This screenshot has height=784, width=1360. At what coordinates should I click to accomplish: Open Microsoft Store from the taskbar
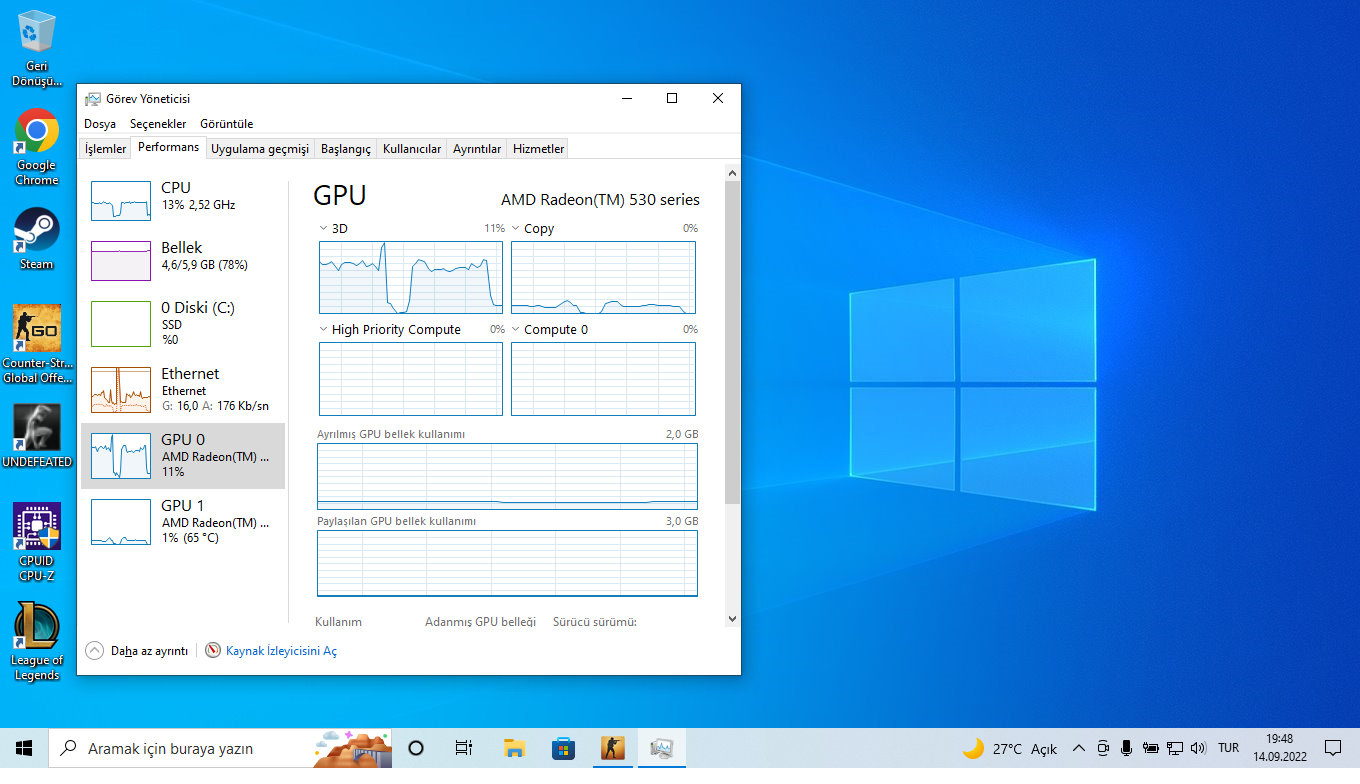(563, 748)
